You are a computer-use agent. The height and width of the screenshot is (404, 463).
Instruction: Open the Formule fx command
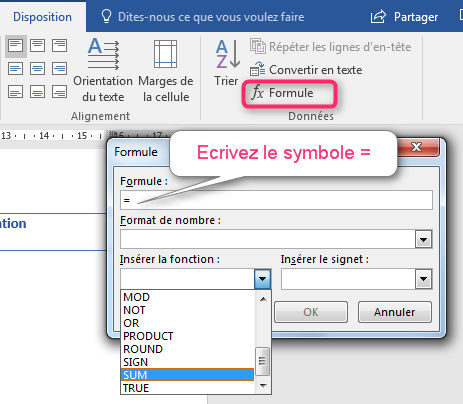[x=283, y=93]
